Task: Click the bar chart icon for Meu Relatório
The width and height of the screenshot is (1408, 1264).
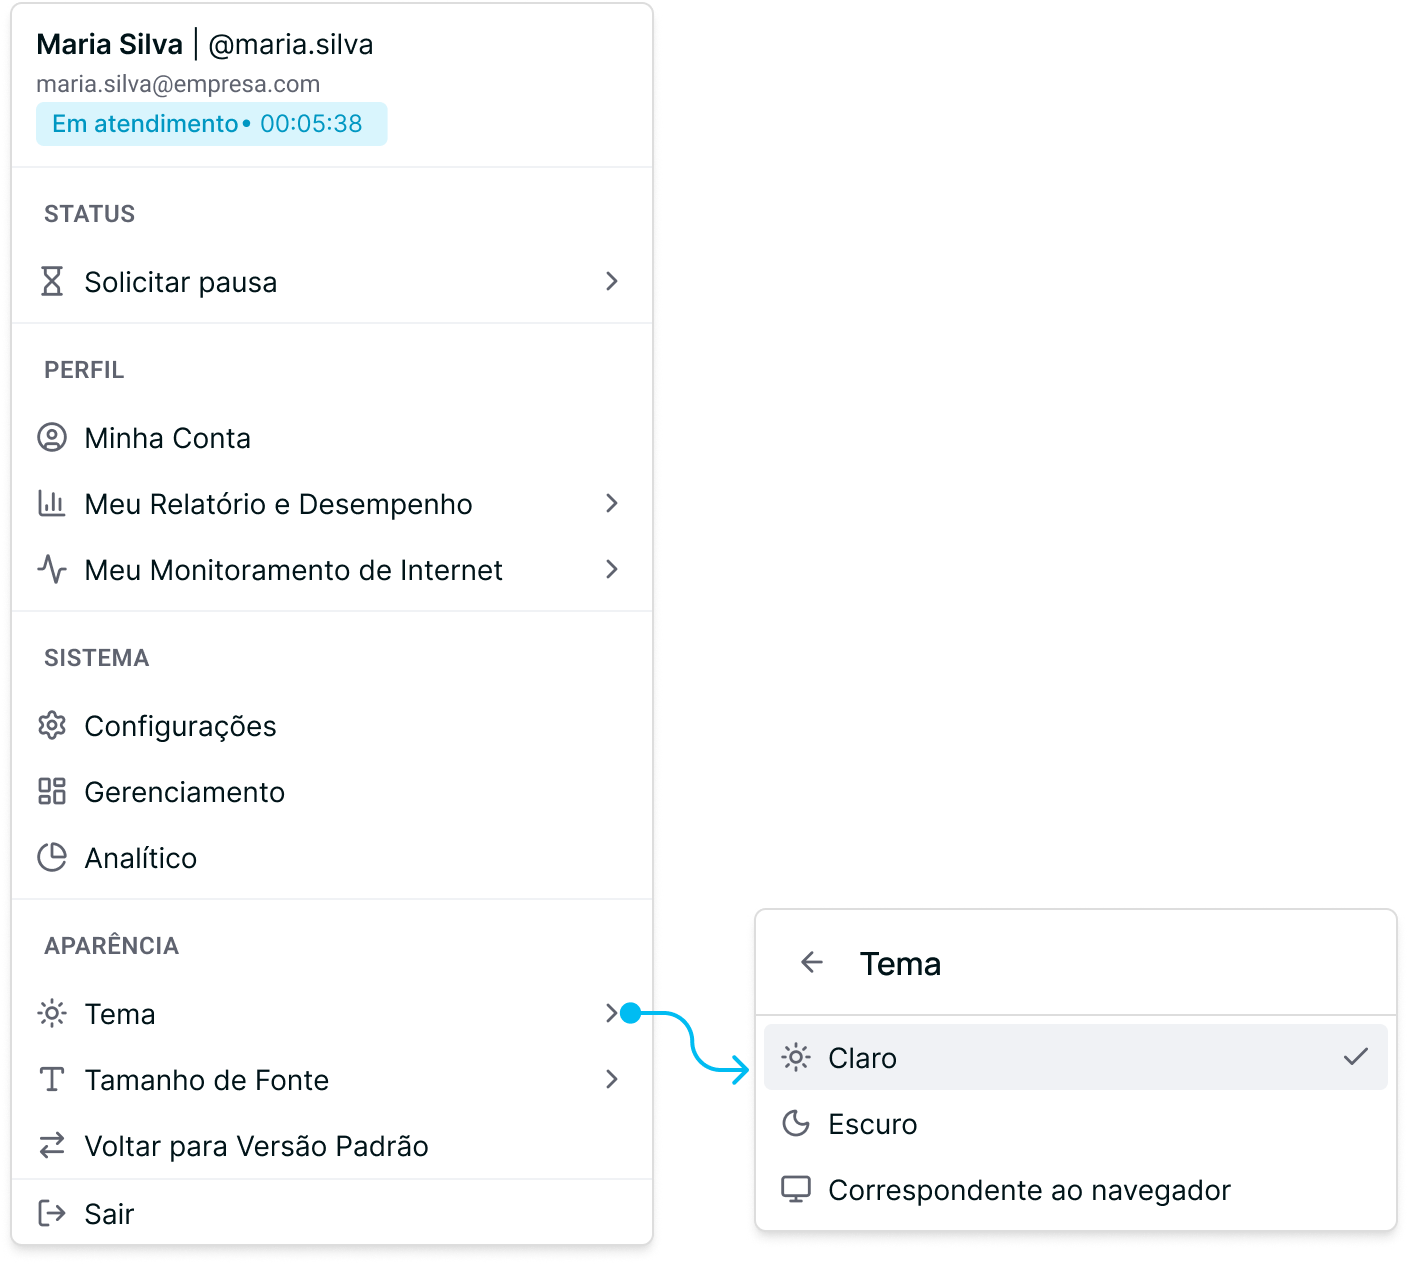Action: [52, 503]
